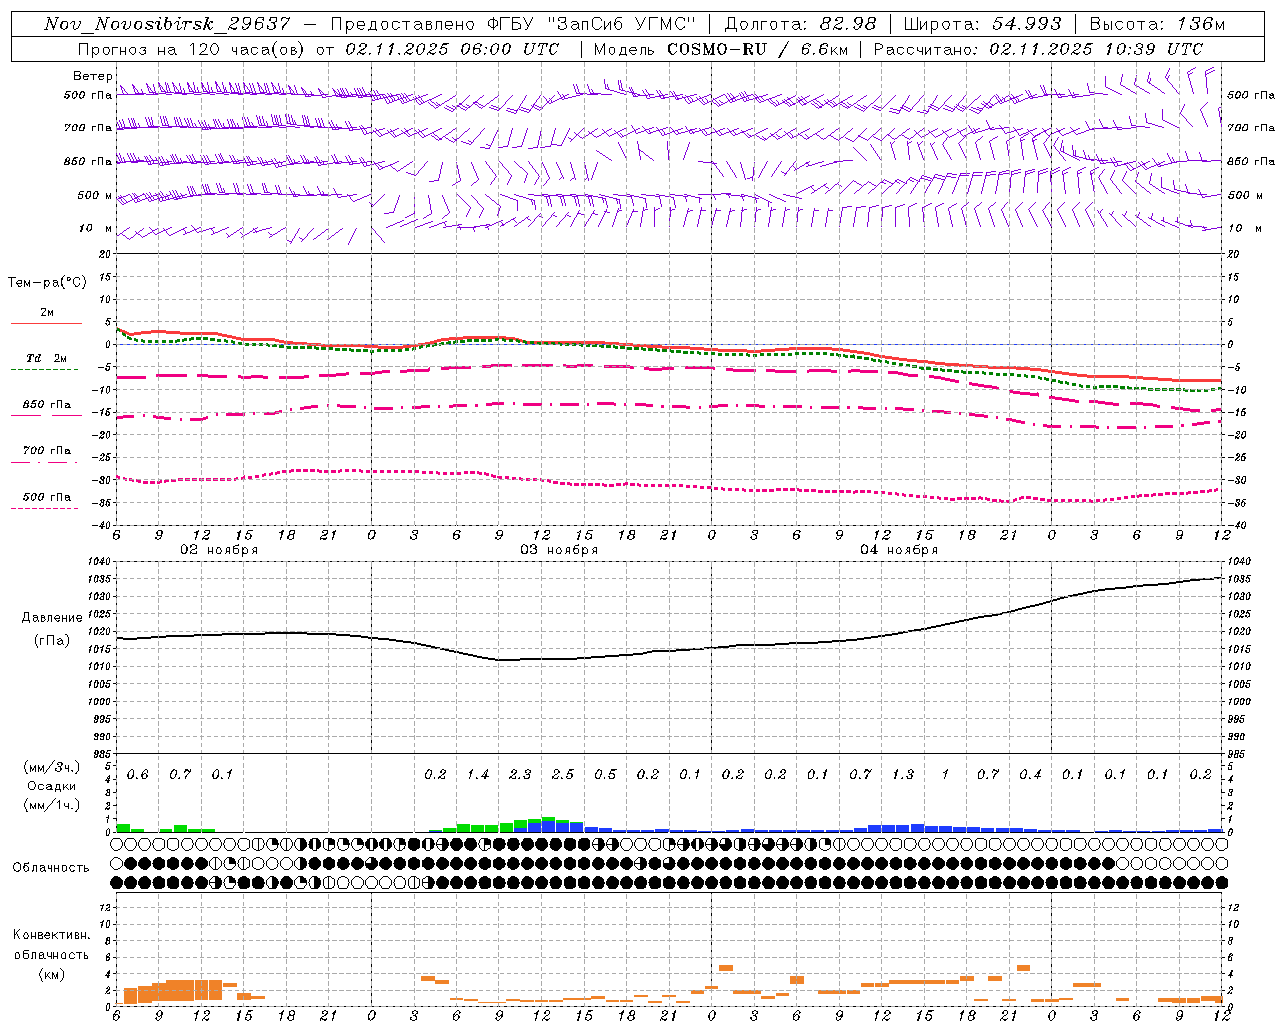Click the (мм/3ч.) units label
This screenshot has width=1280, height=1024.
click(51, 768)
